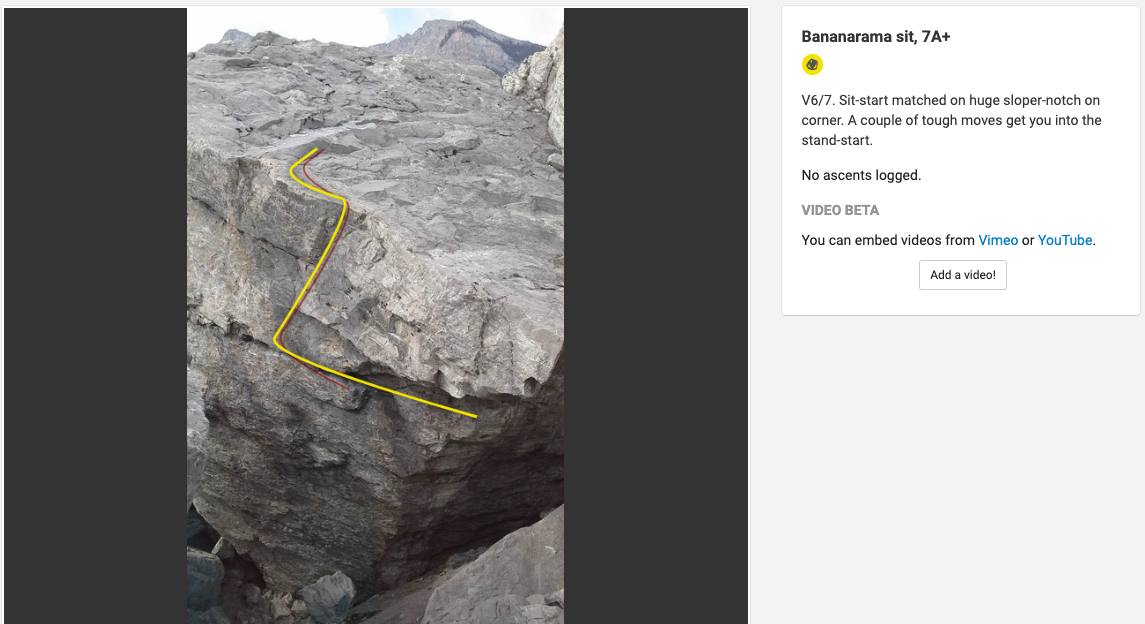
Task: Select the Bananarama sit, 7A+ title
Action: click(x=876, y=36)
